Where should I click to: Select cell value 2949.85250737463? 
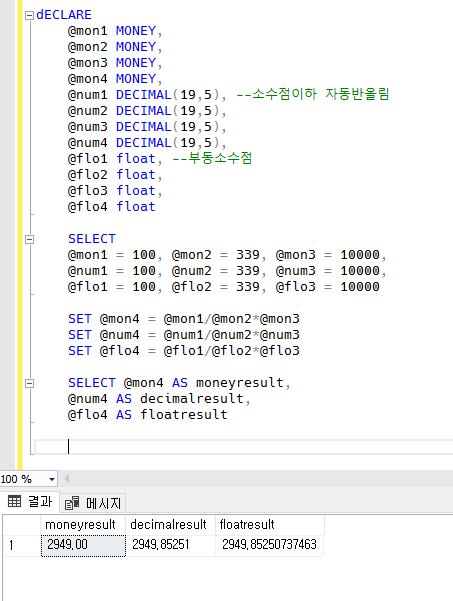coord(269,545)
